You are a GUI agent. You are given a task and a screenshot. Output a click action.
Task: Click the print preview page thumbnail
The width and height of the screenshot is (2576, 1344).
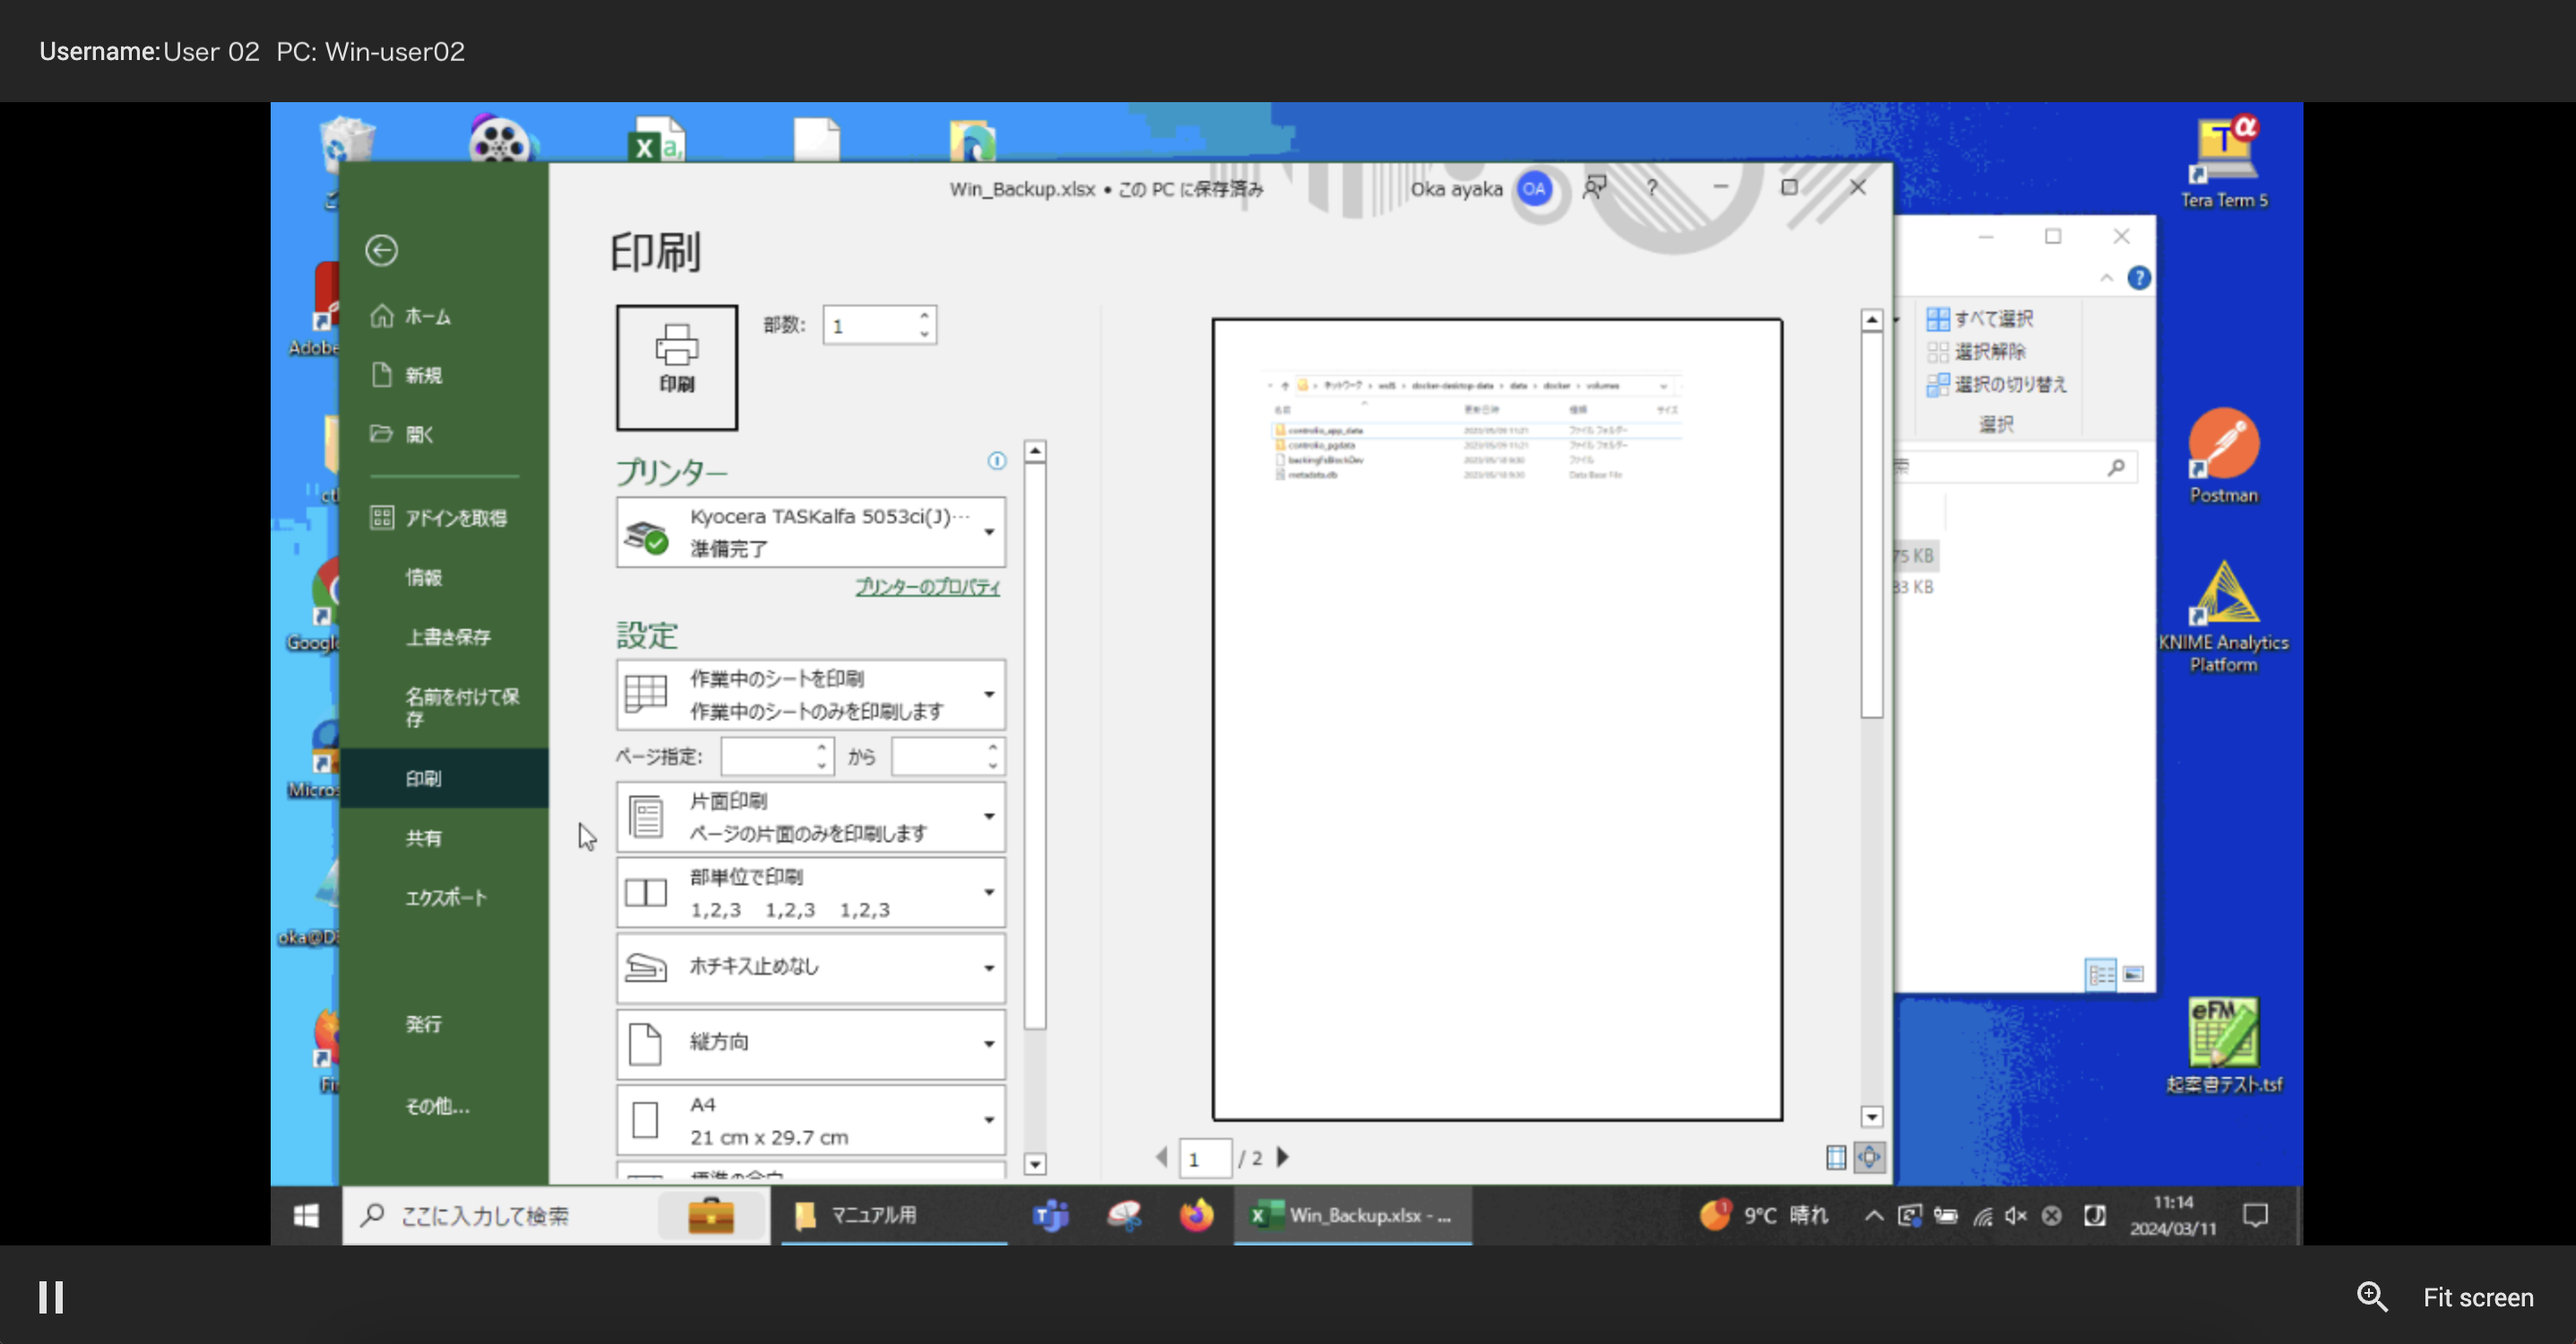click(1497, 719)
